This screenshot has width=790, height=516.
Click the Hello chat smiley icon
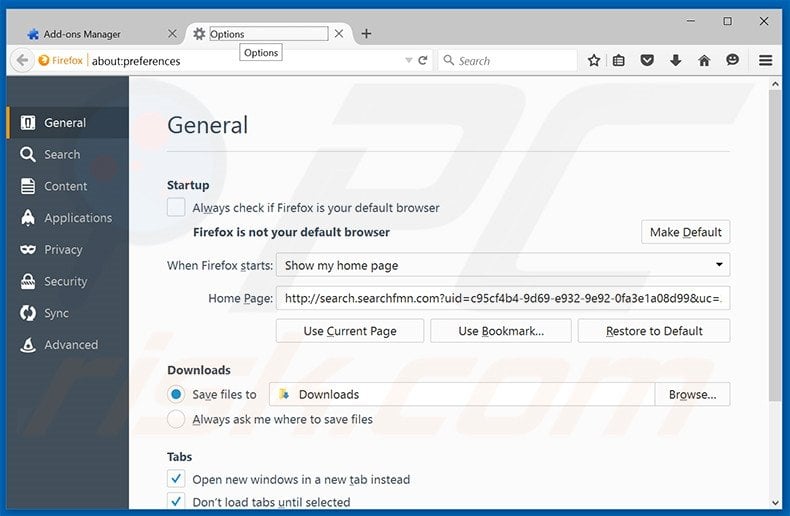tap(732, 60)
